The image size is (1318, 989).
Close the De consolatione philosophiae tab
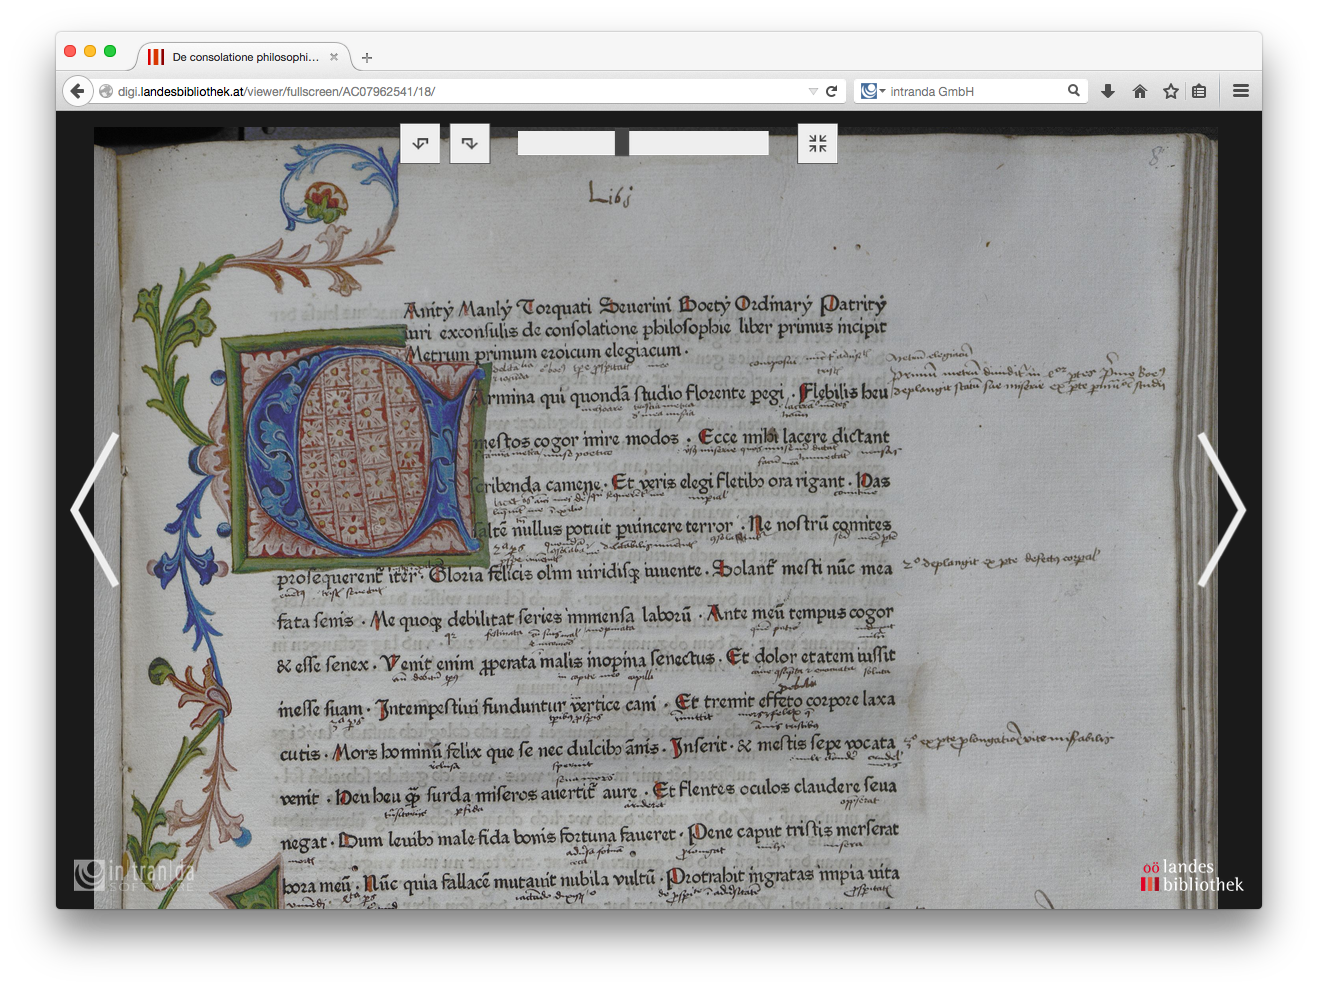click(x=334, y=57)
